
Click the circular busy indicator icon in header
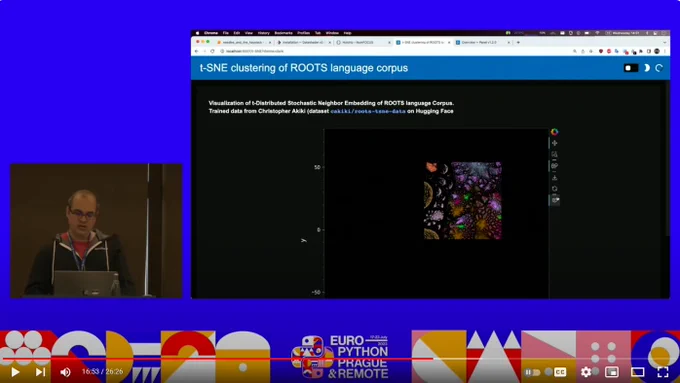(659, 68)
